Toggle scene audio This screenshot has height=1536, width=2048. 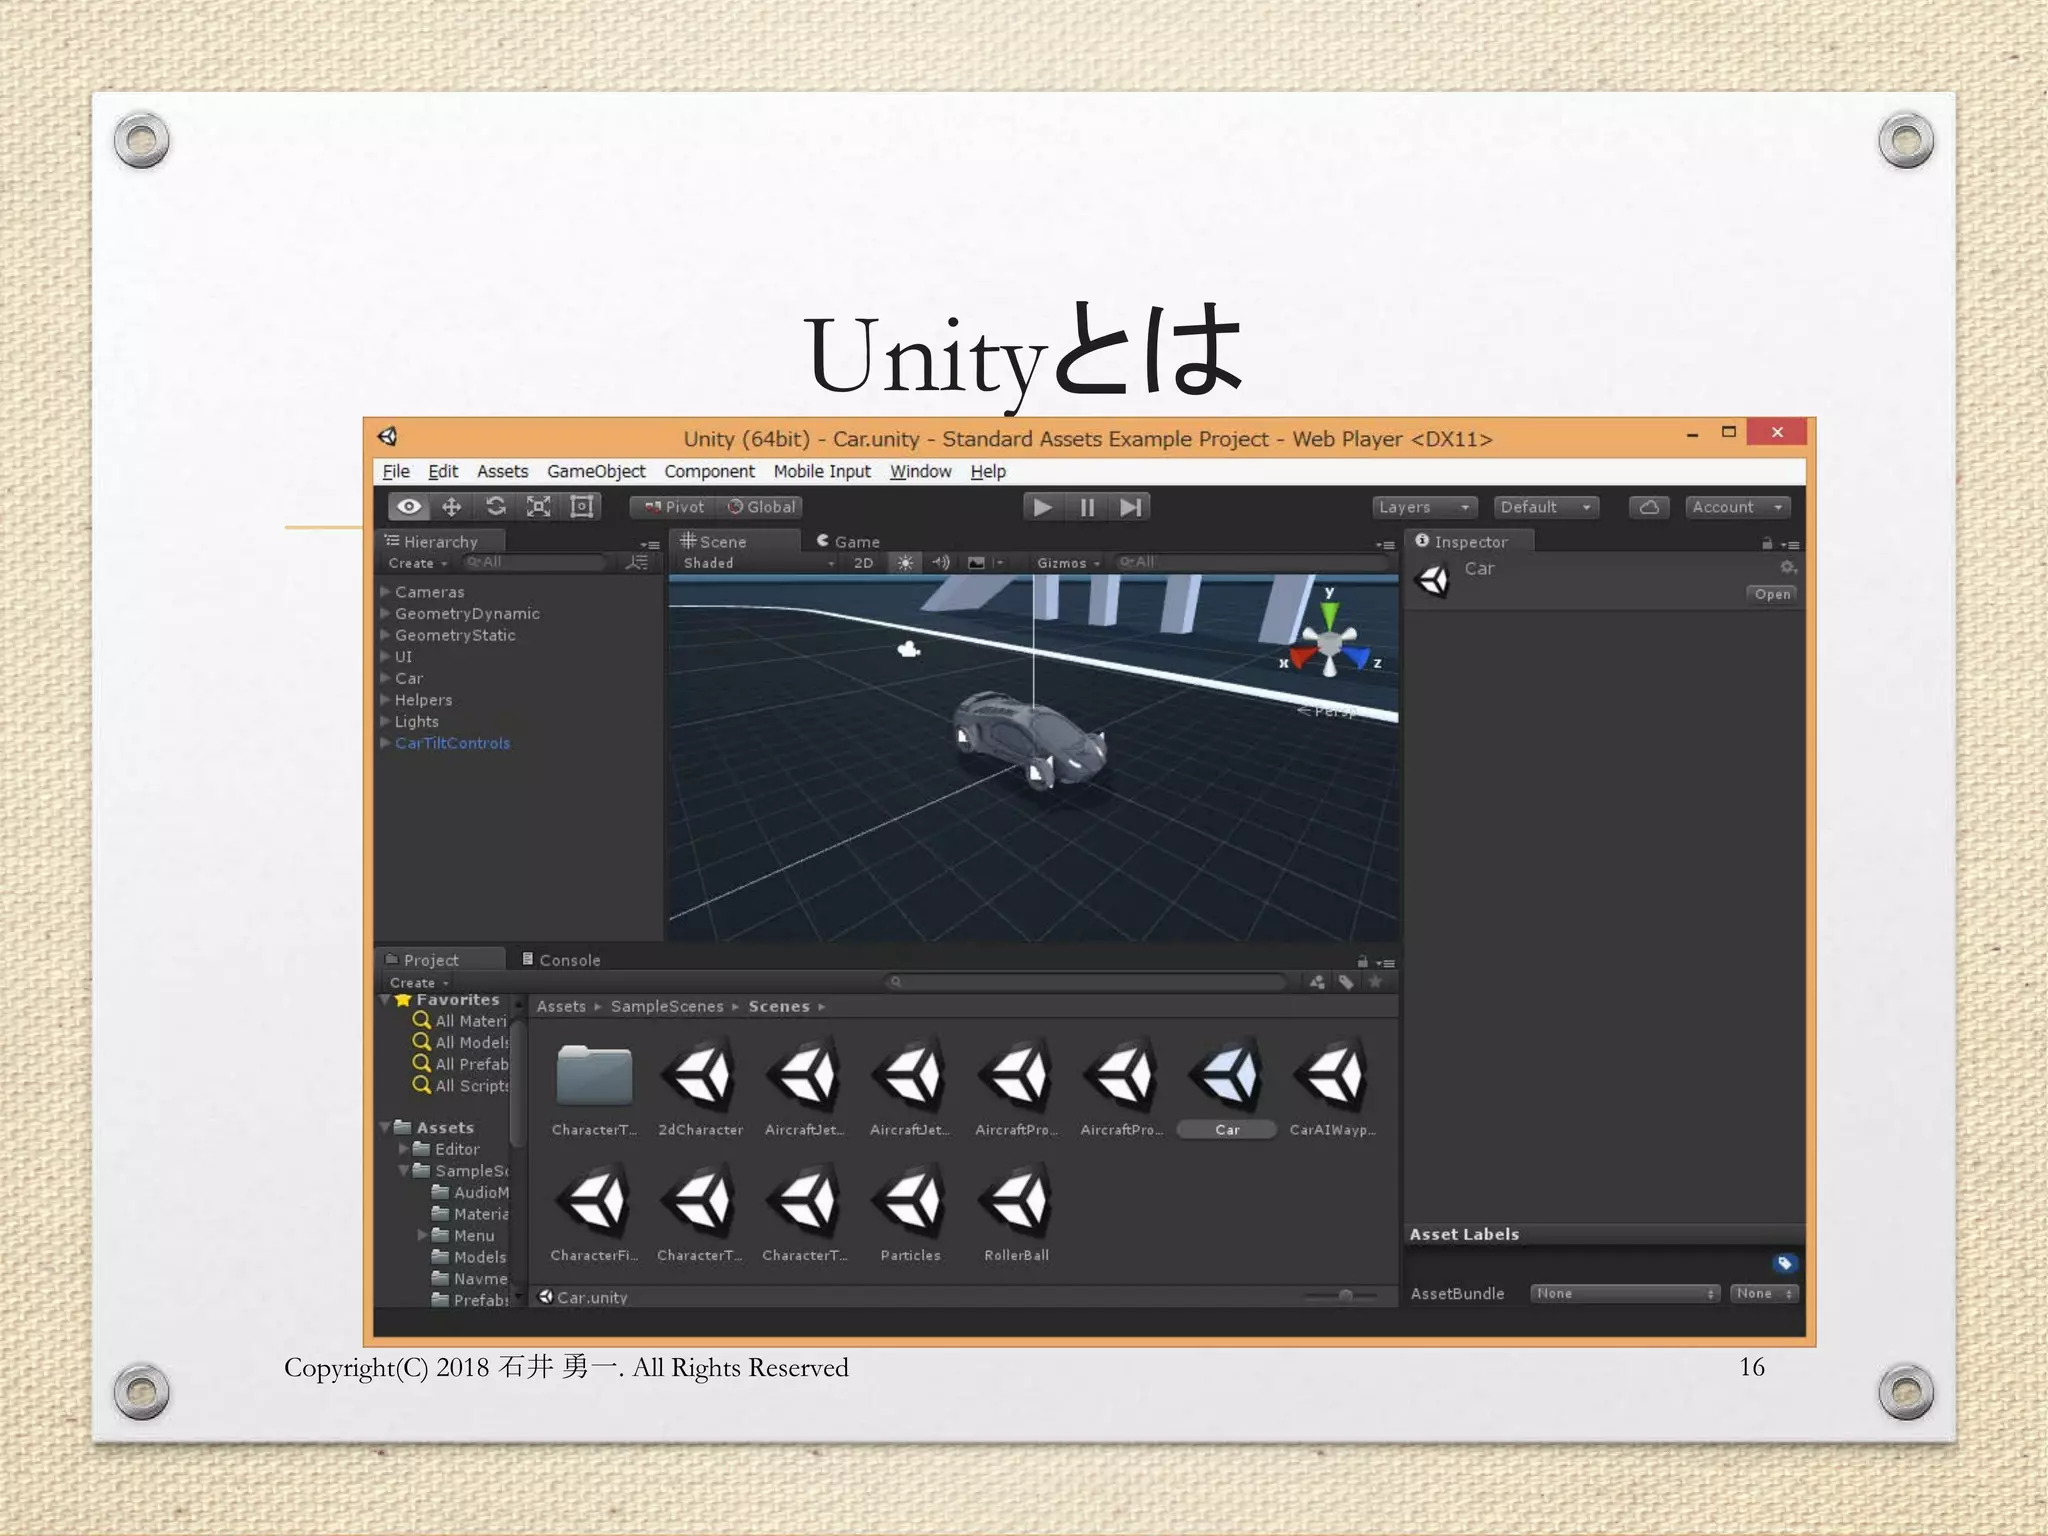940,563
